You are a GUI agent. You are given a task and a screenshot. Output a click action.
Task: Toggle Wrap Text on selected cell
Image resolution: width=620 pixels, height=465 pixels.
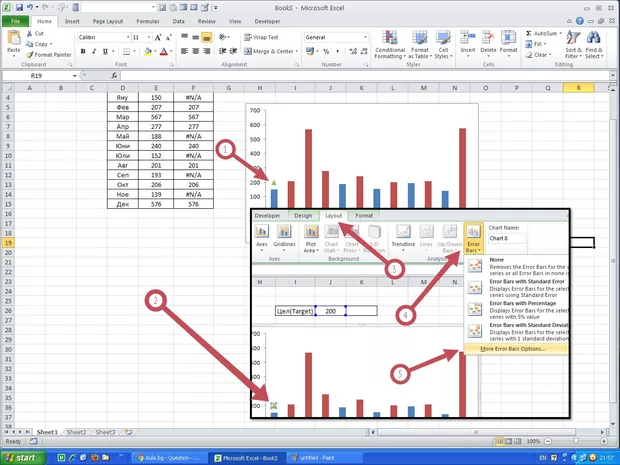[261, 37]
